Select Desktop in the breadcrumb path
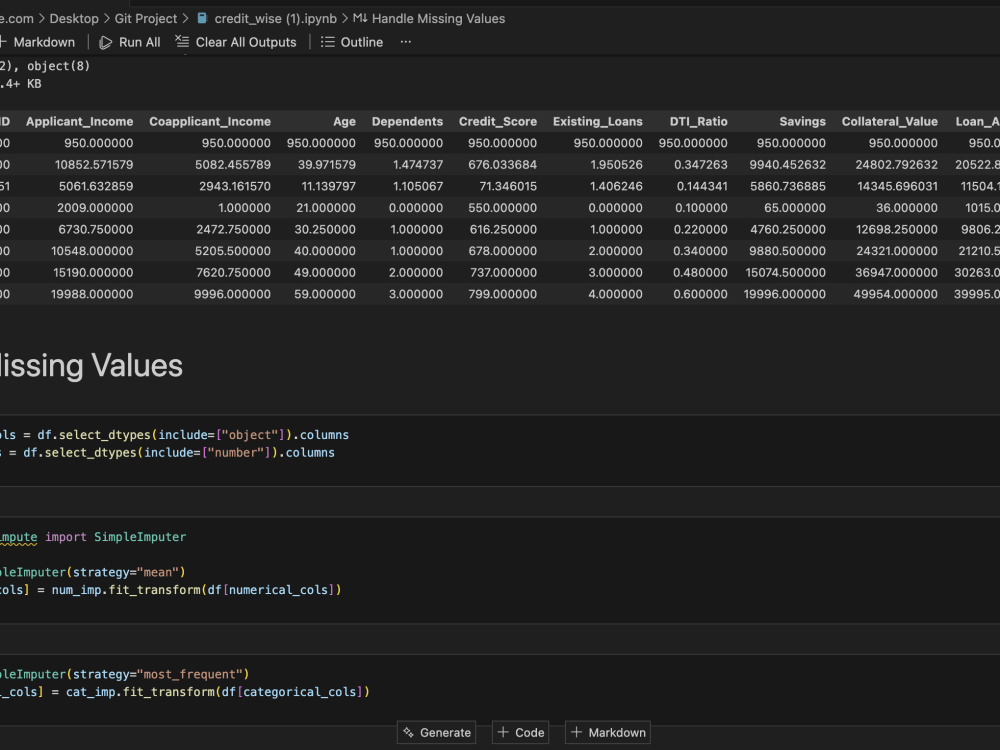Viewport: 1000px width, 750px height. click(x=74, y=18)
